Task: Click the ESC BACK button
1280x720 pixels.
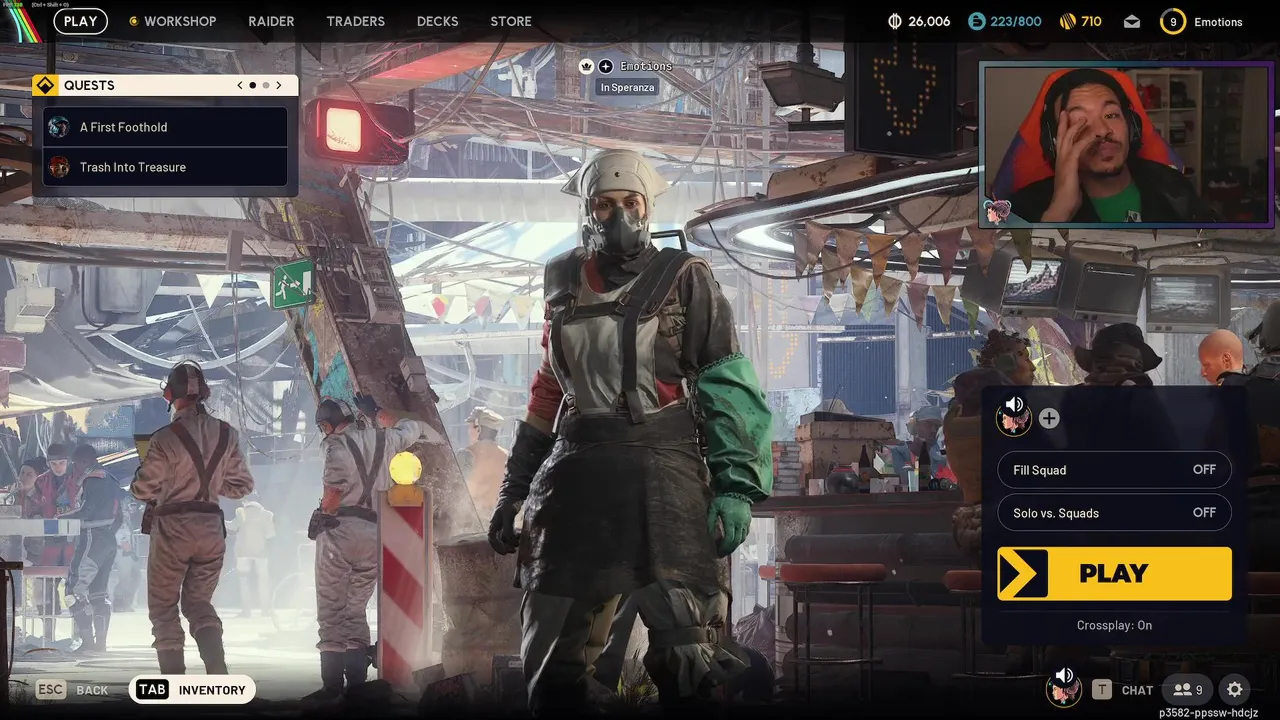Action: 72,689
